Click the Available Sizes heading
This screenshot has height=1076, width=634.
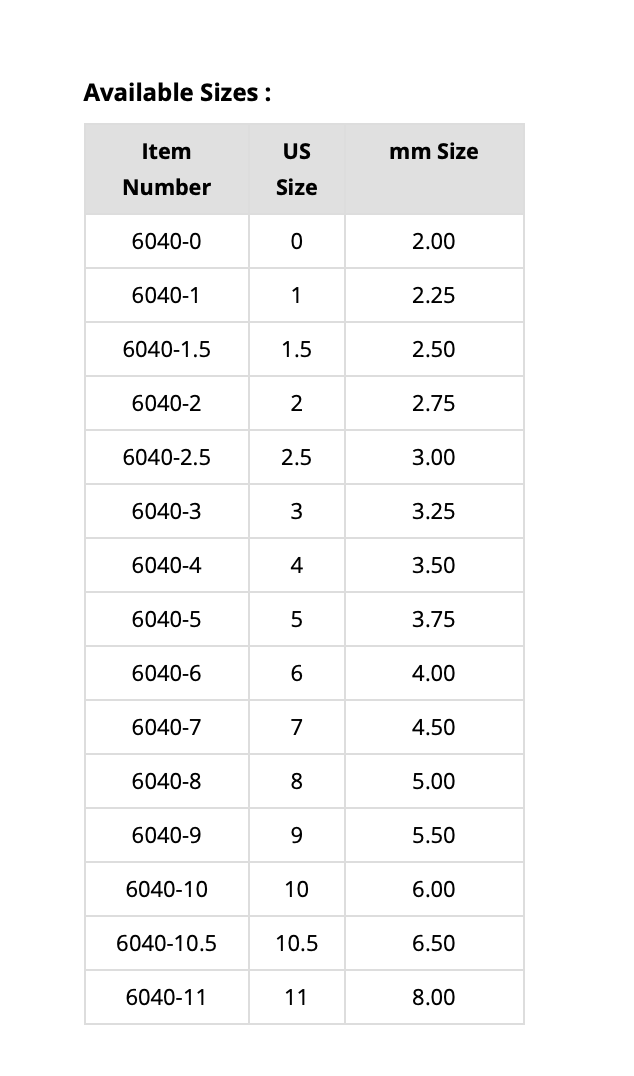pyautogui.click(x=177, y=93)
